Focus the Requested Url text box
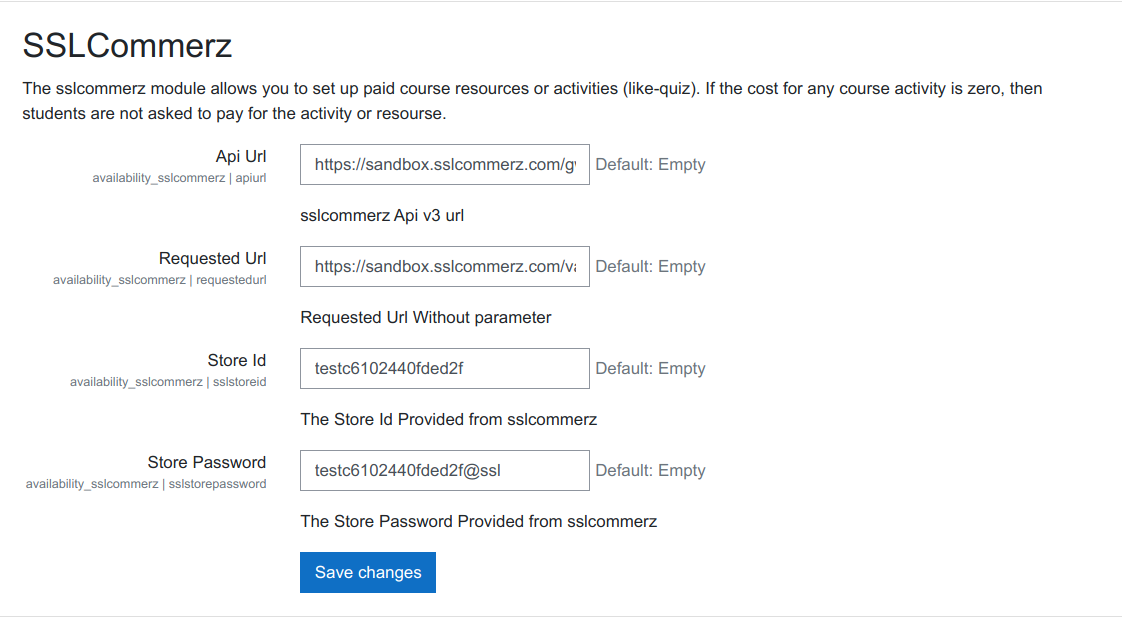 [x=444, y=266]
